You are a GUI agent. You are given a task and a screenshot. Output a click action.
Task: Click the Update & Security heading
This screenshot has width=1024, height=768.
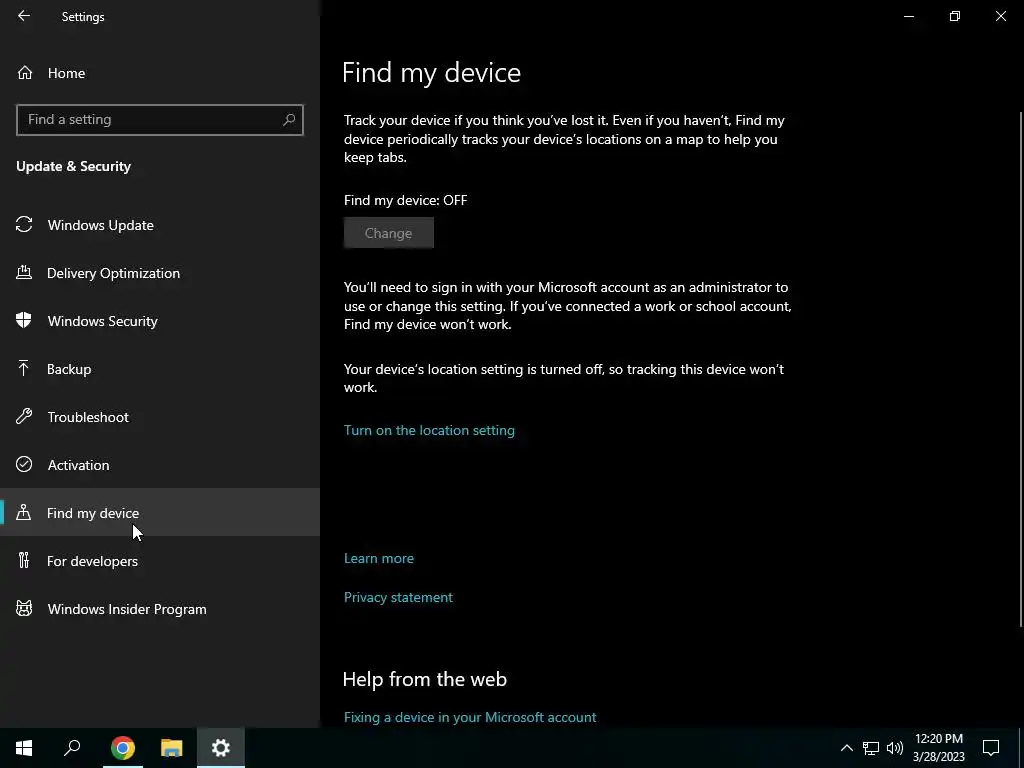(x=74, y=167)
